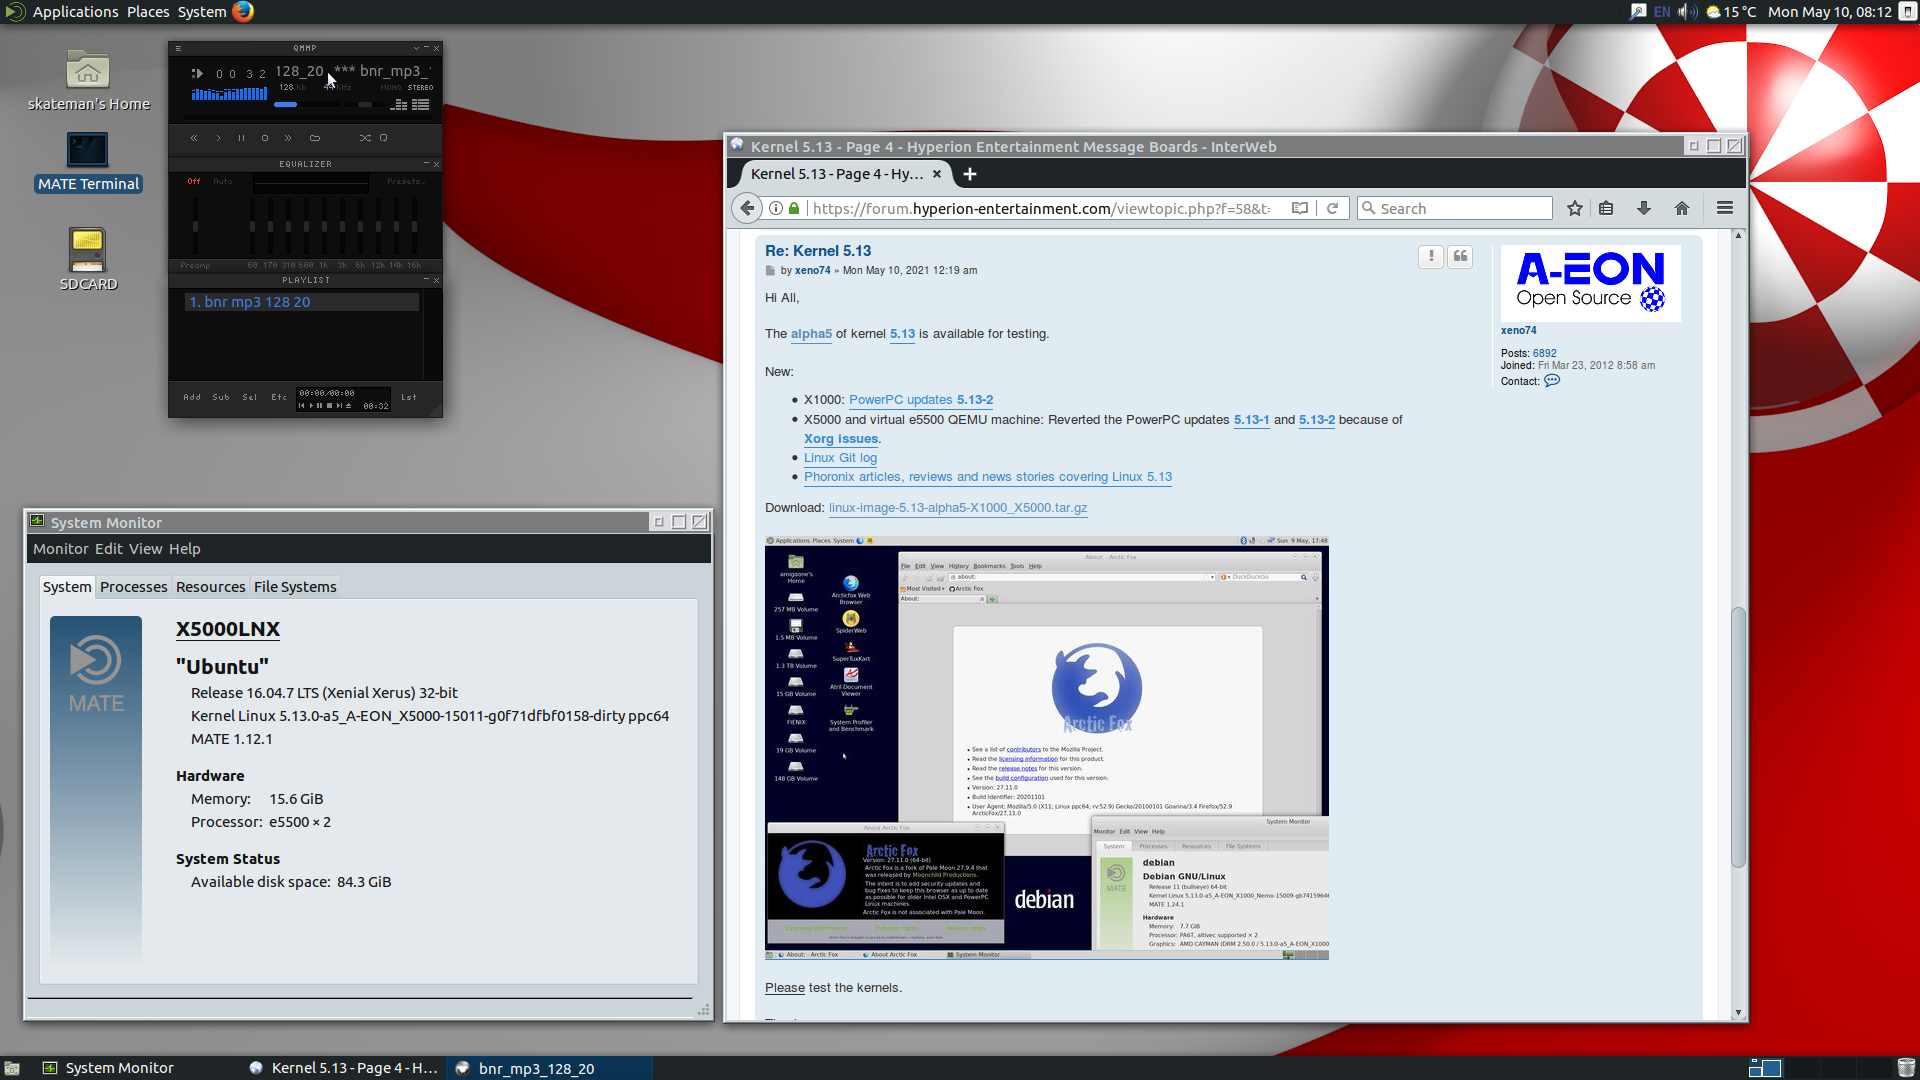1920x1080 pixels.
Task: Click QMMP stop button
Action: point(265,138)
